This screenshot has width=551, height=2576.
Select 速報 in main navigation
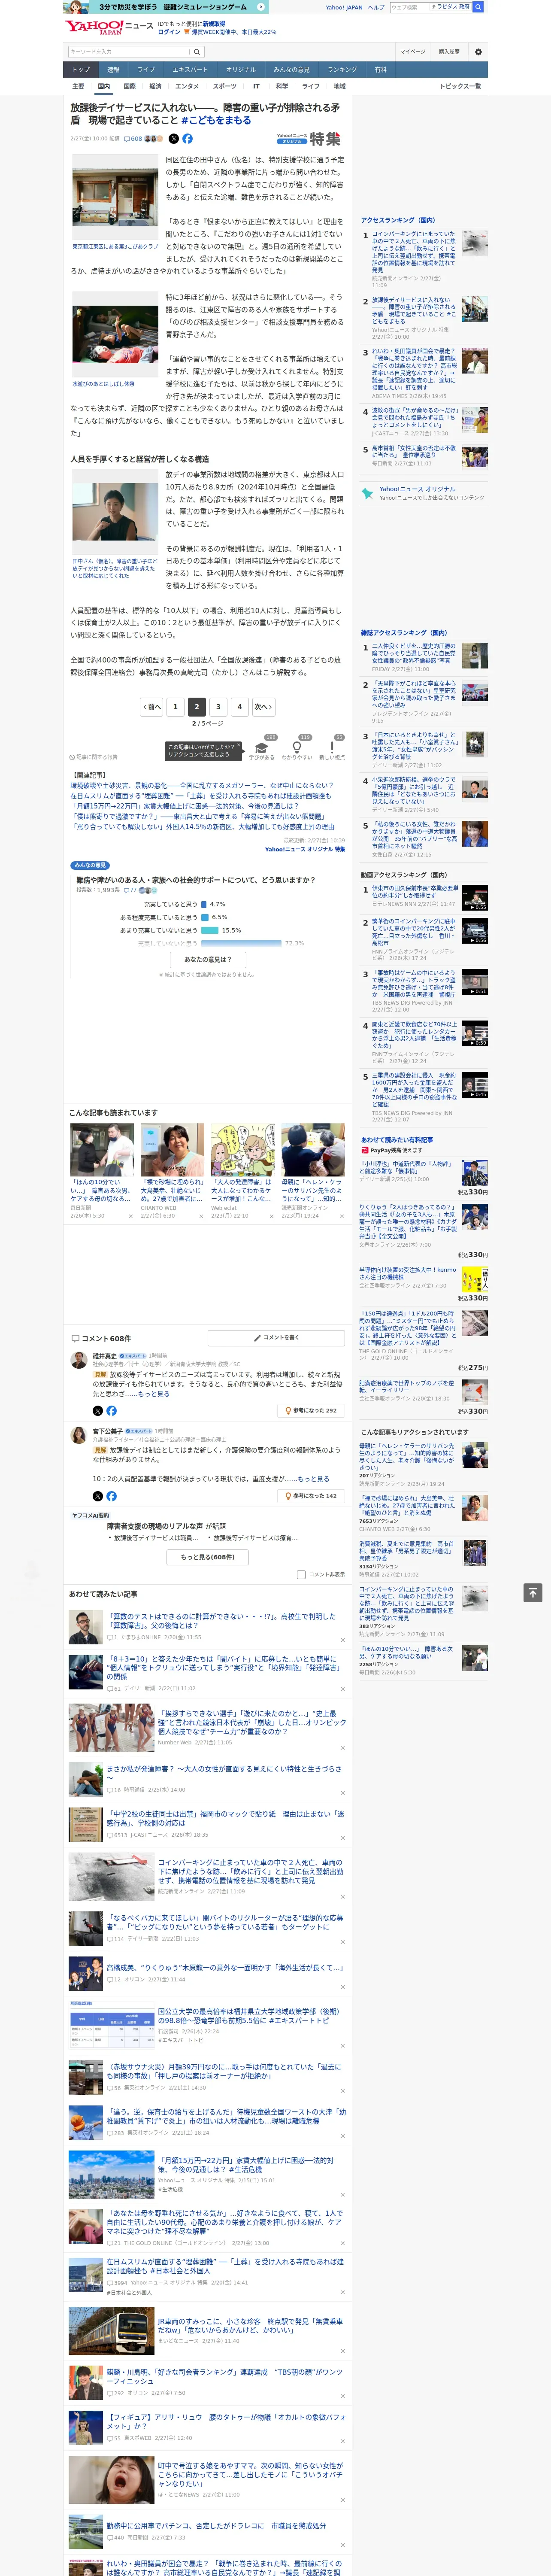pos(113,70)
